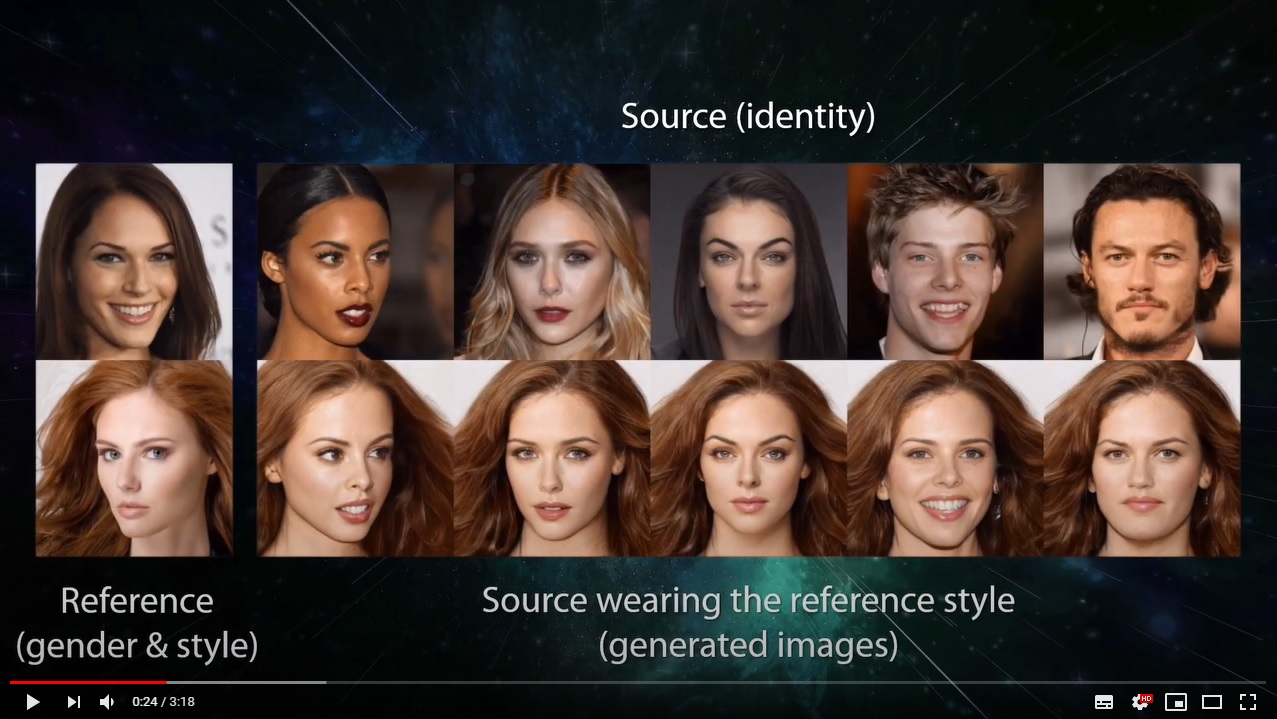Click the 'Reference (gender & style)' caption
Screen dimensions: 1277x719
pos(137,623)
